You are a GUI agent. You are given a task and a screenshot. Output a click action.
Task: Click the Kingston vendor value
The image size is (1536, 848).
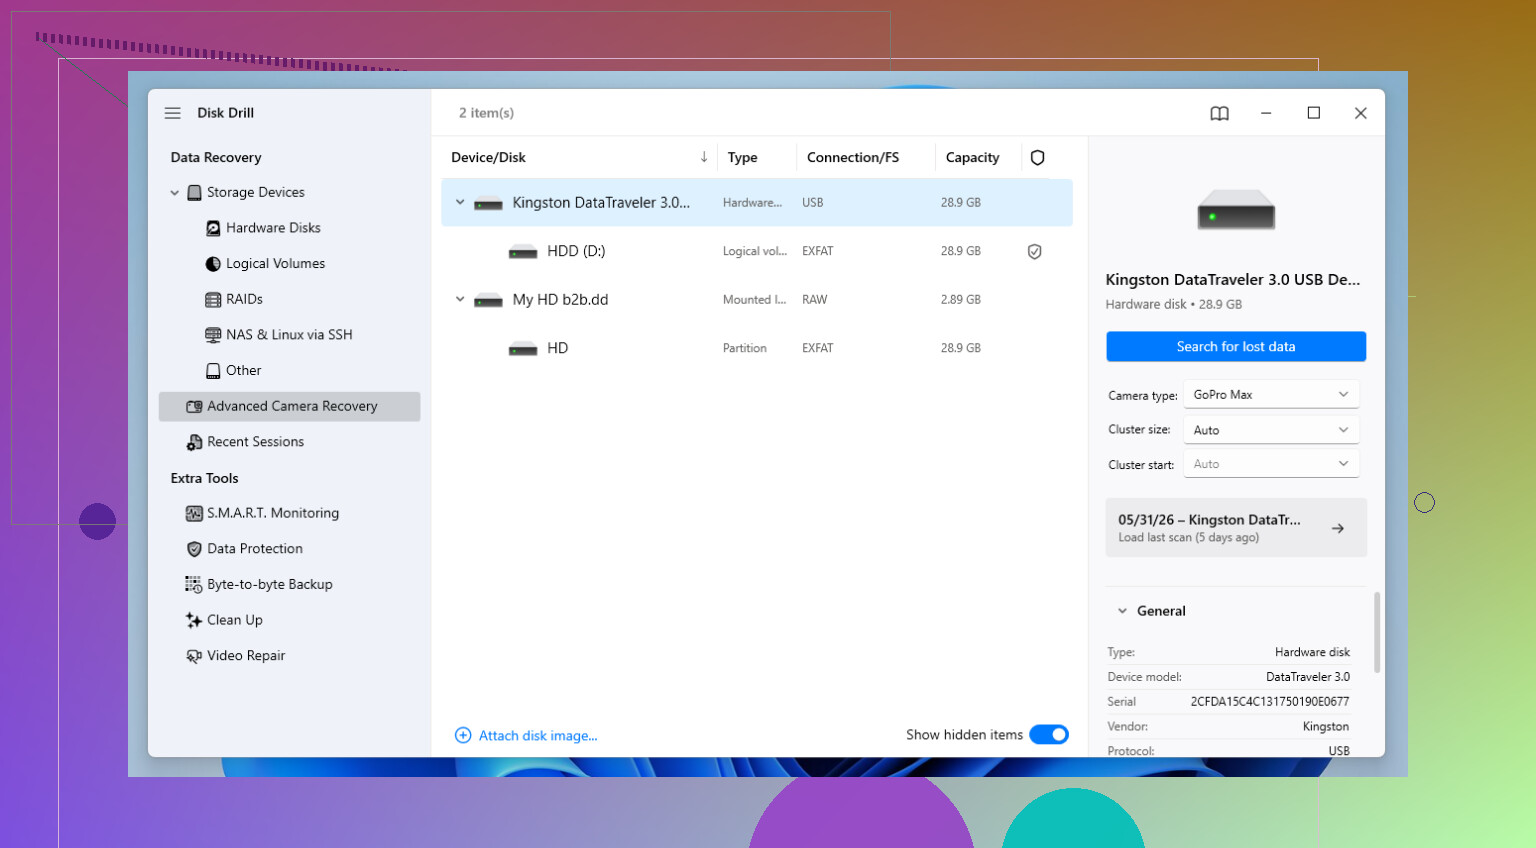click(1326, 727)
